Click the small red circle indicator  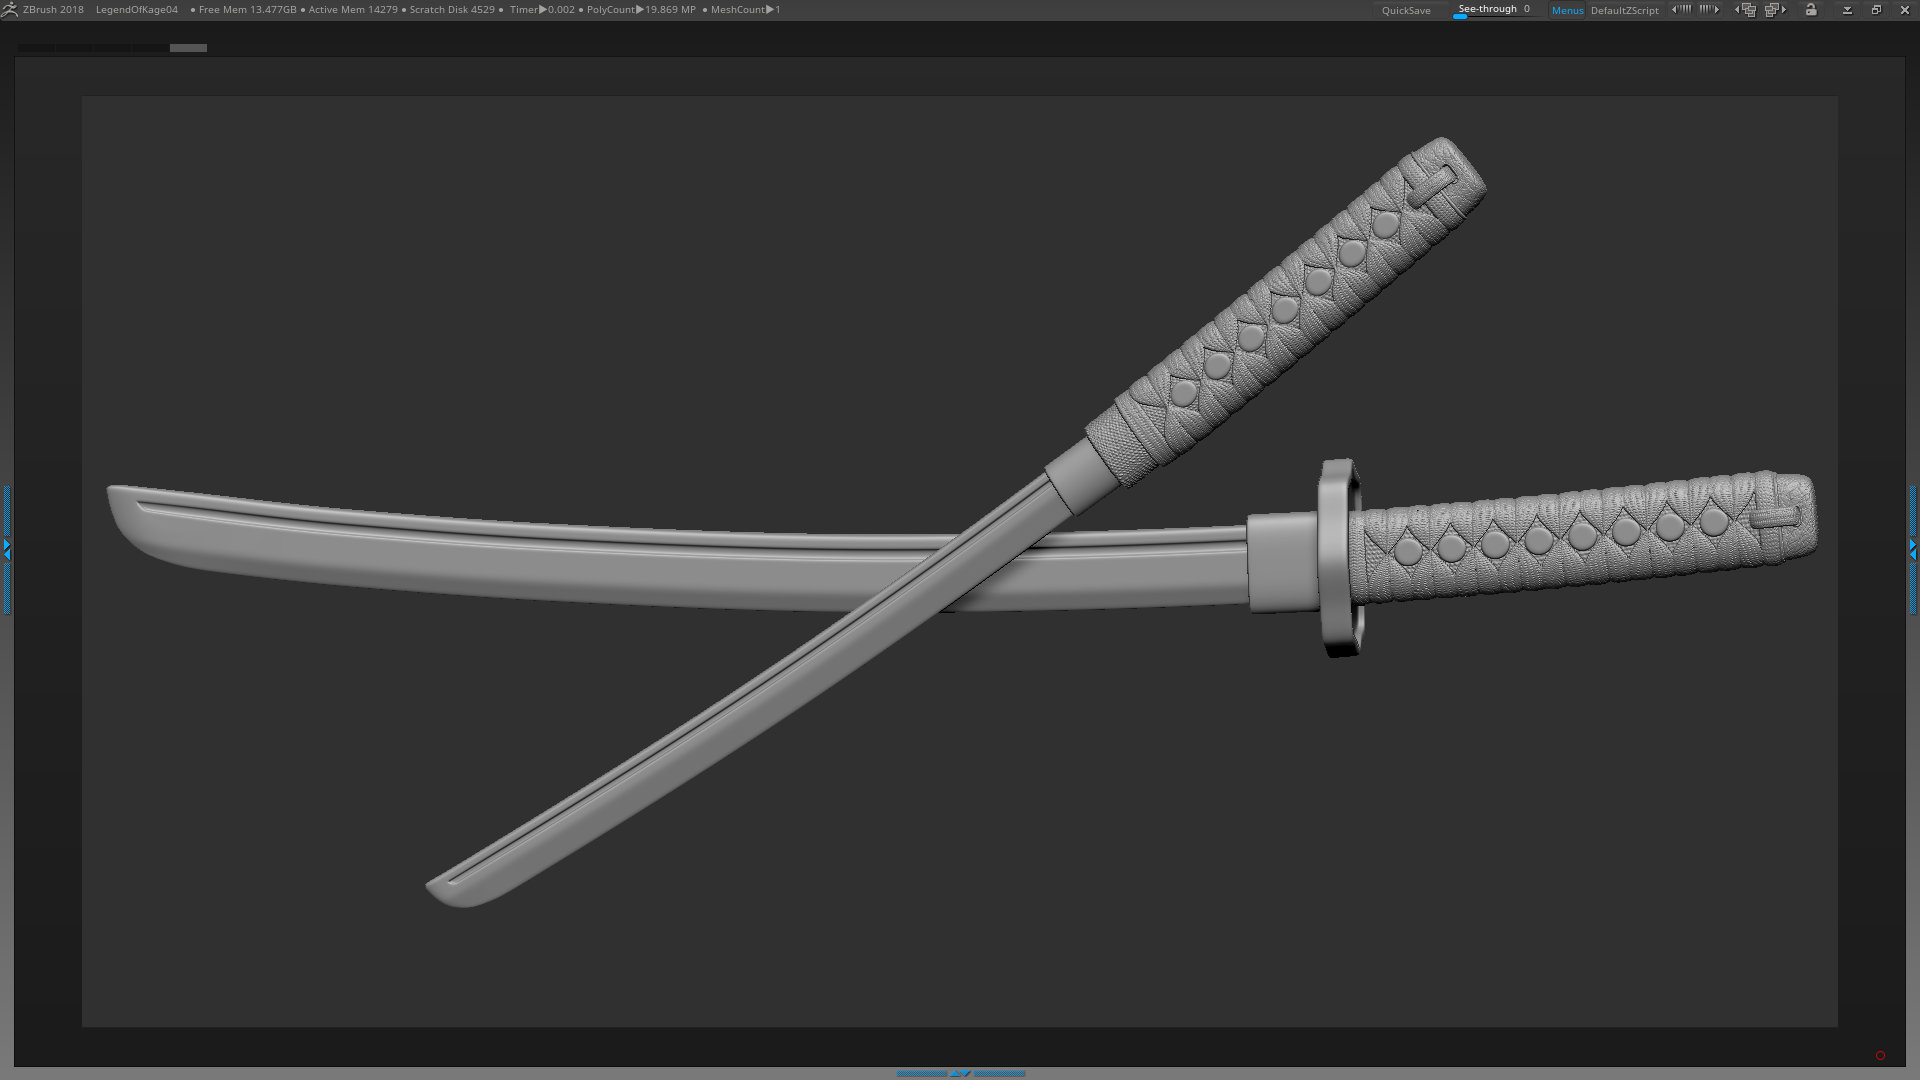pos(1880,1056)
